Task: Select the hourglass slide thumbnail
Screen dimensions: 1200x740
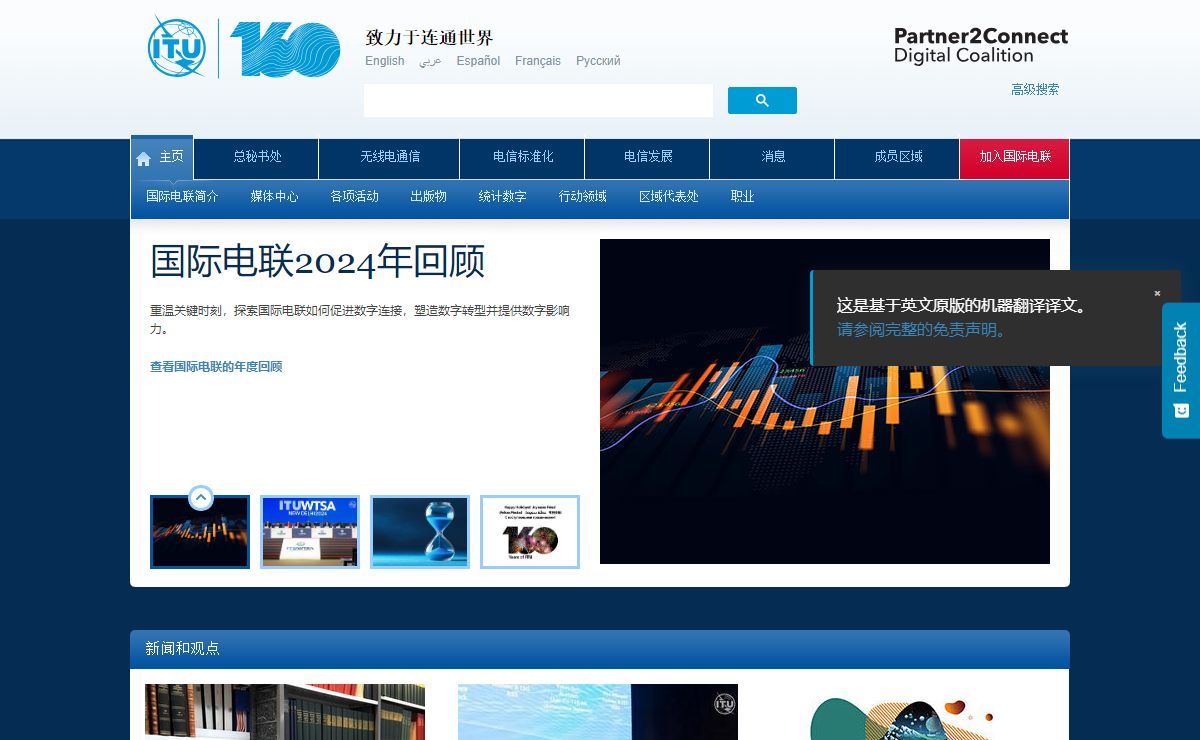Action: 420,532
